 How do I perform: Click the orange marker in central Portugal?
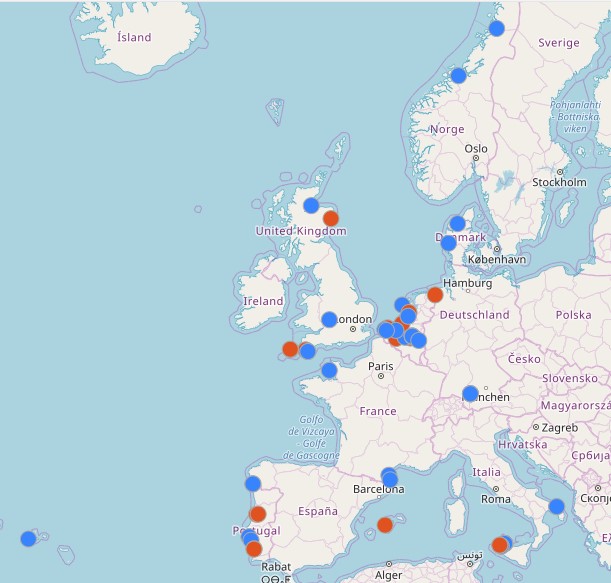[x=258, y=514]
